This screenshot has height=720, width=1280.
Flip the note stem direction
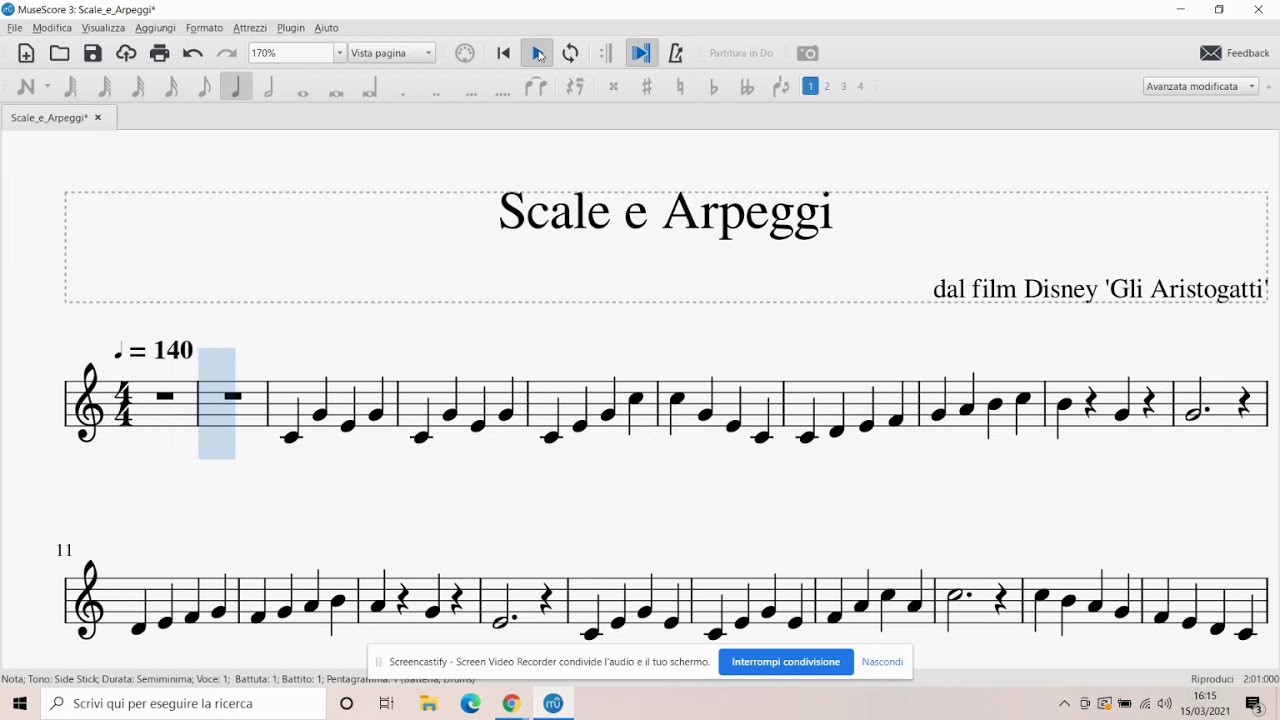[x=781, y=87]
